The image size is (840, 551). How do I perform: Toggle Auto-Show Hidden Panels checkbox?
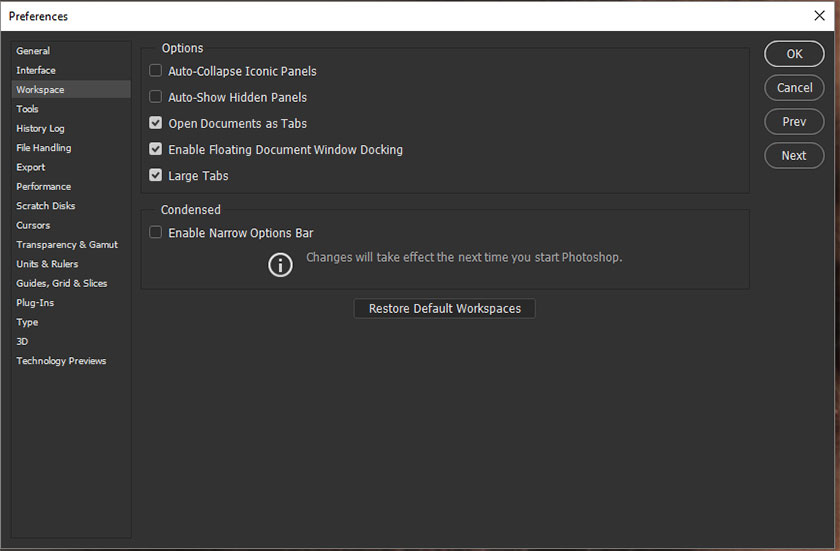click(x=155, y=97)
